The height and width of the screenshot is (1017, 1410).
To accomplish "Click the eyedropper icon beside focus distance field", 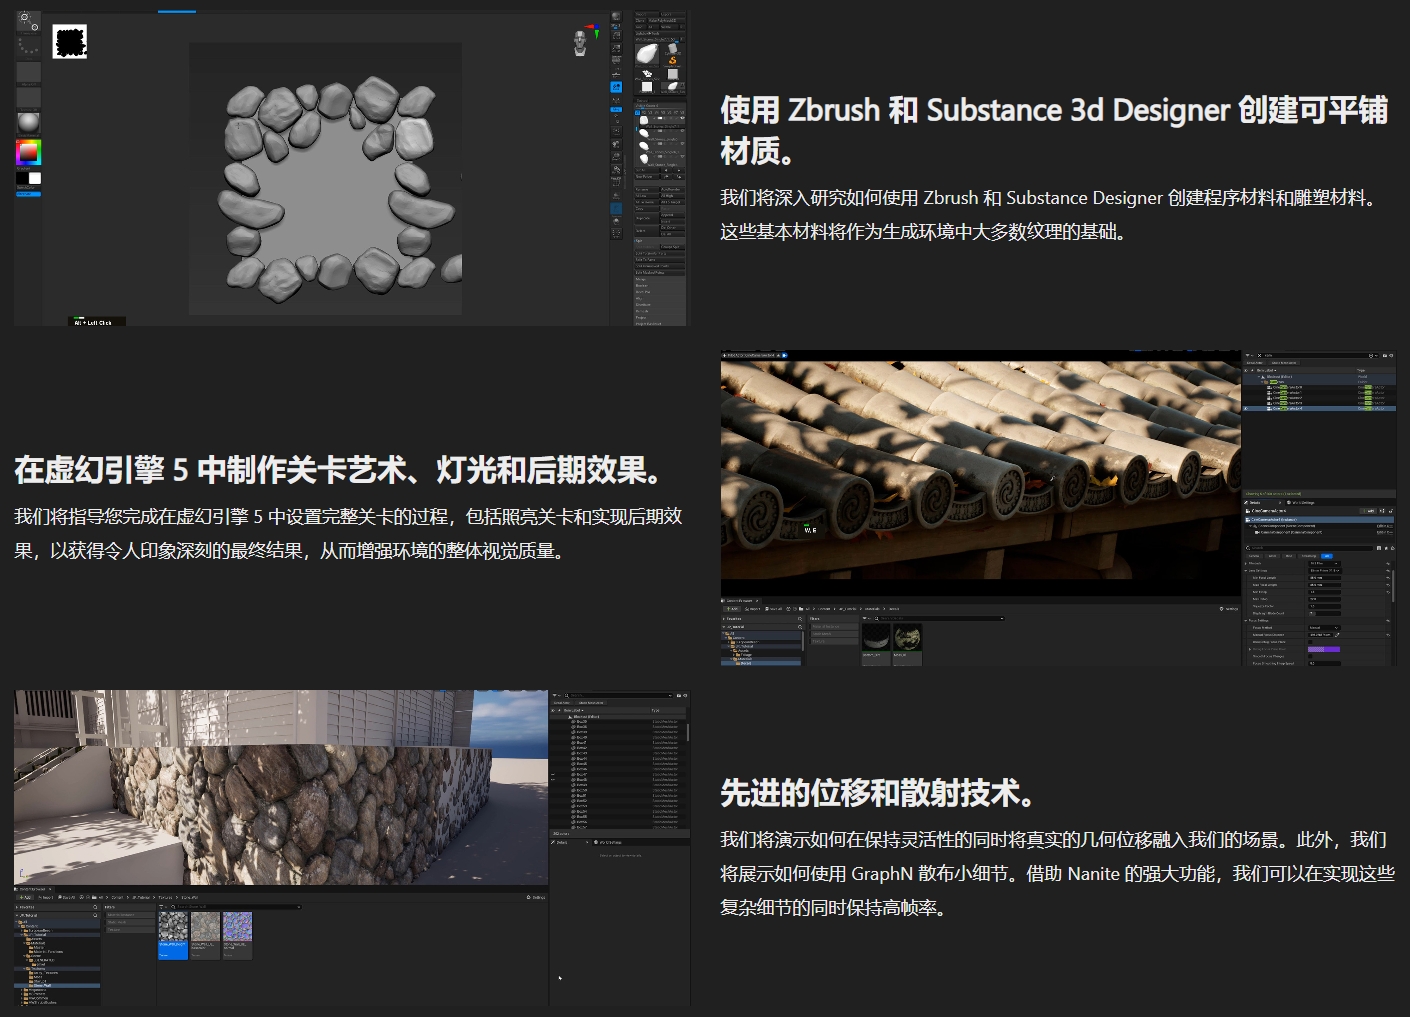I will 1337,635.
